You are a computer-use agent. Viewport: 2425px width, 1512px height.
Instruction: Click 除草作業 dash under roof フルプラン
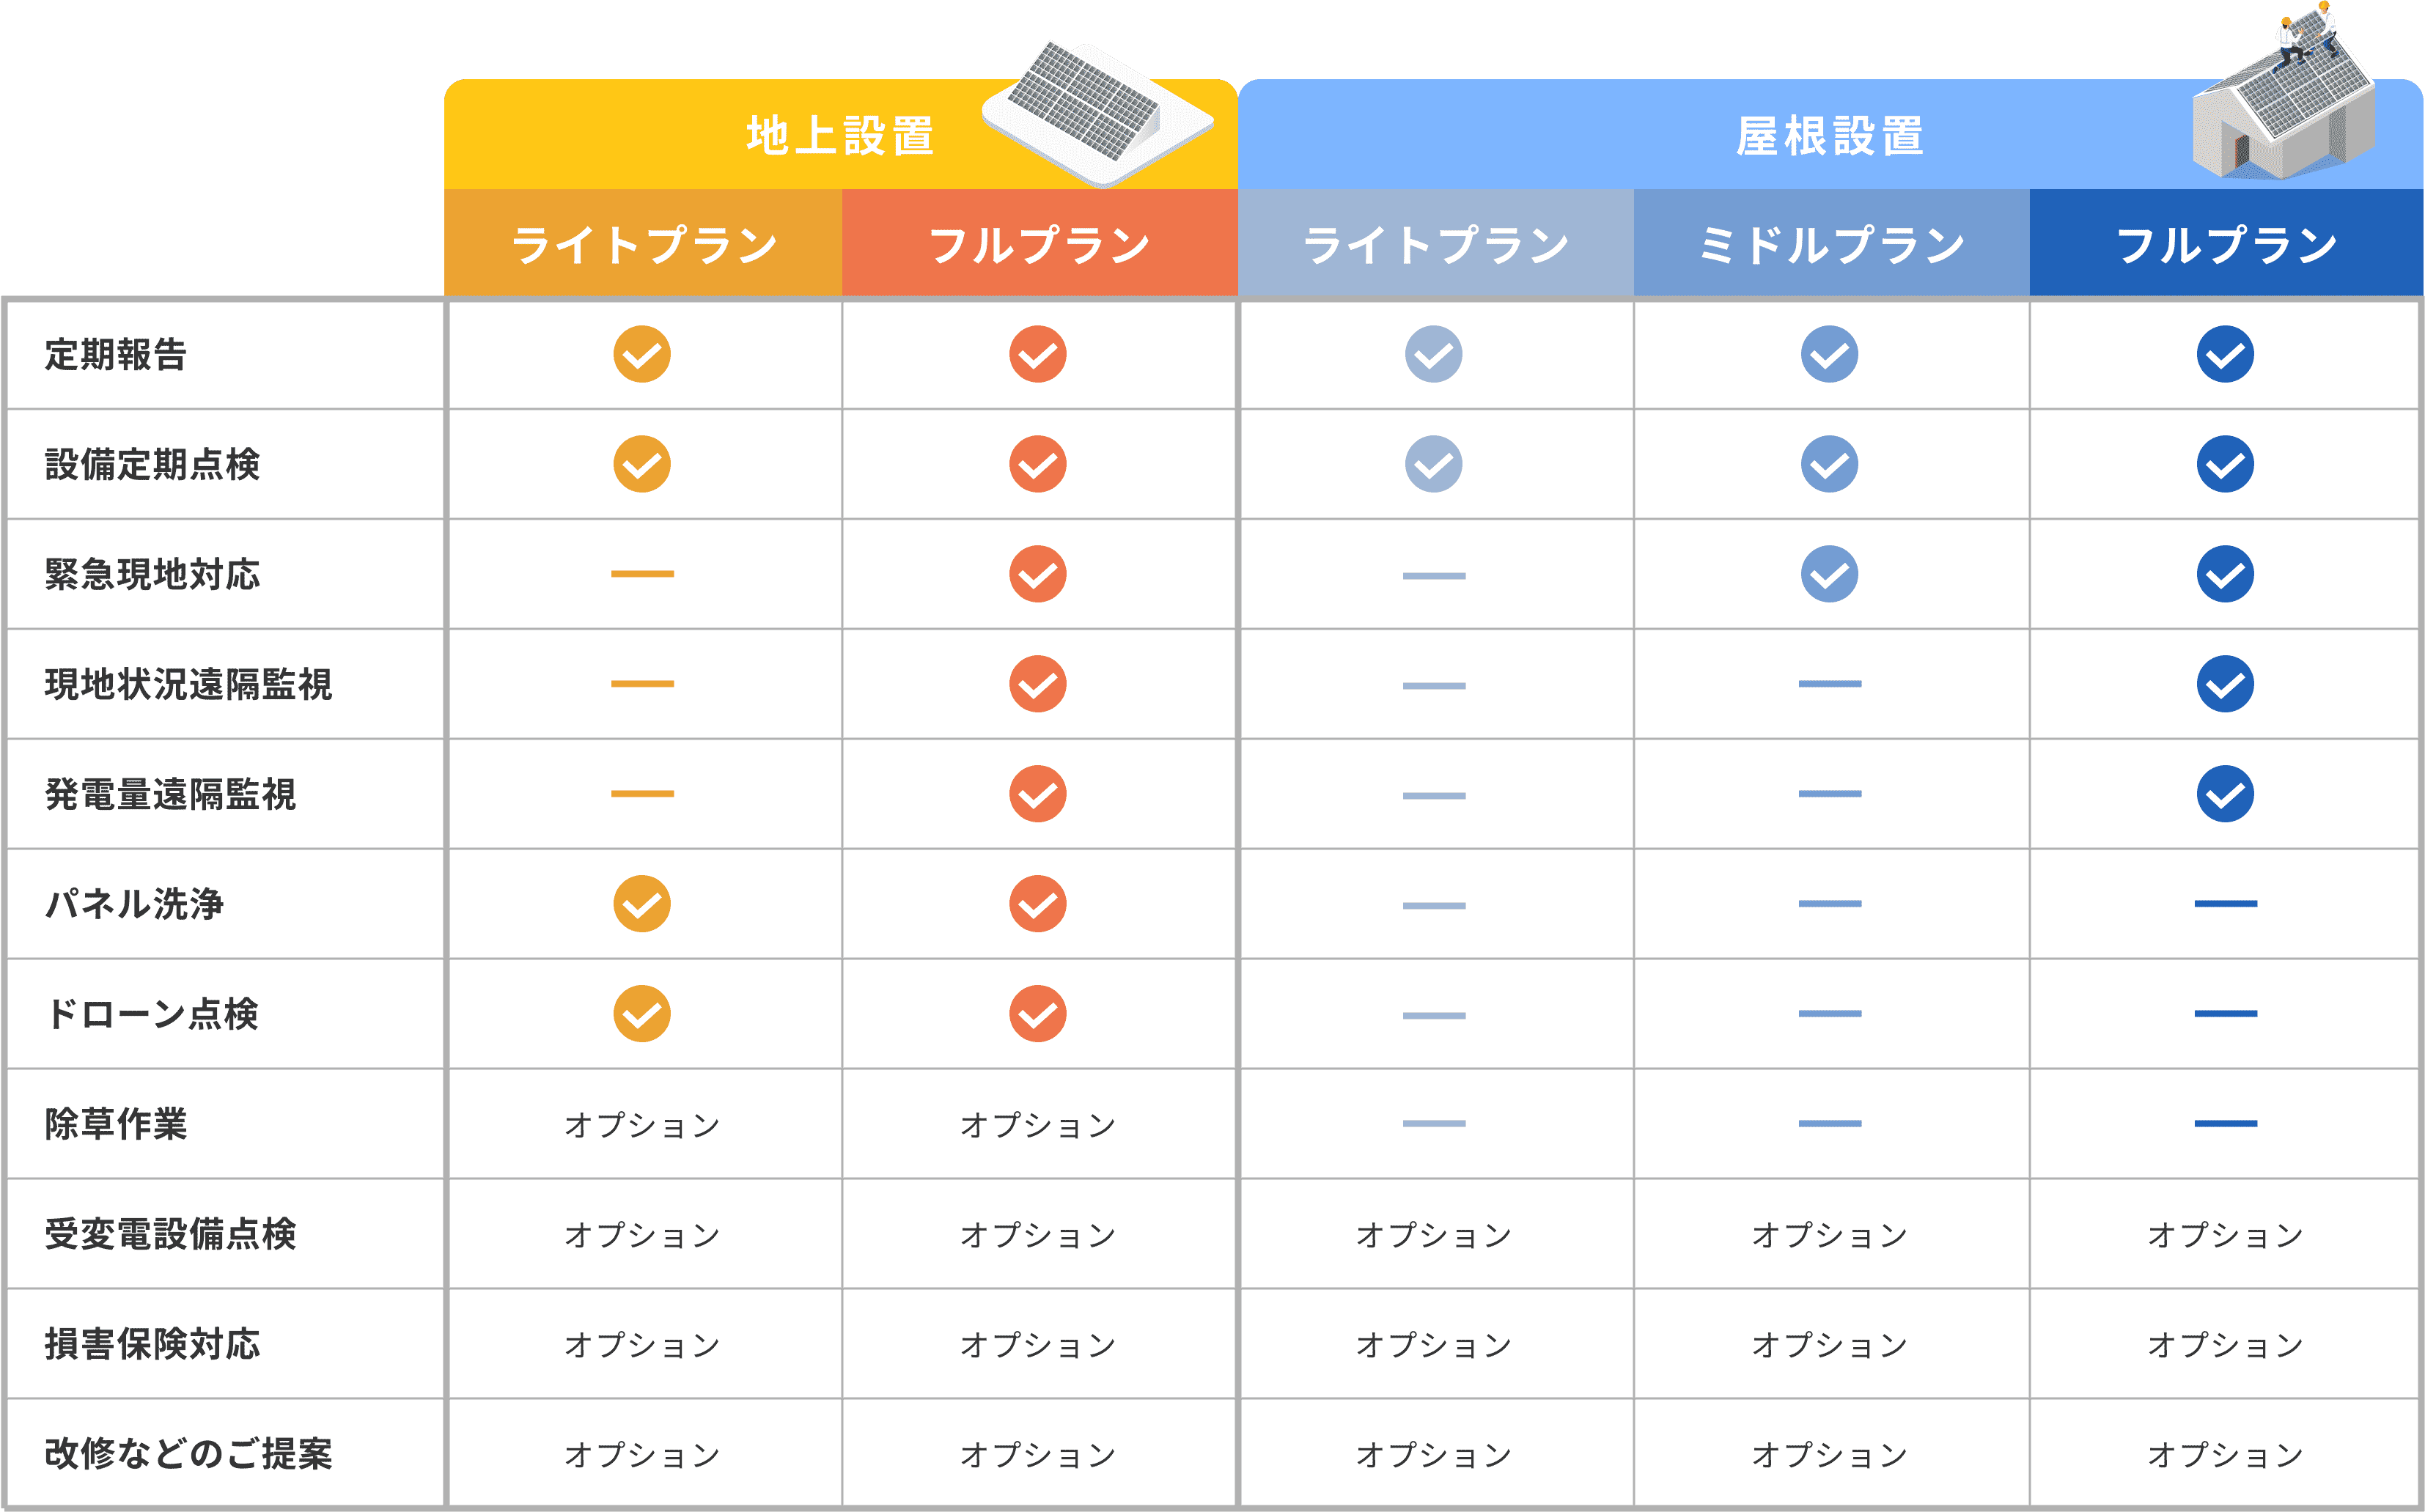point(2225,1124)
